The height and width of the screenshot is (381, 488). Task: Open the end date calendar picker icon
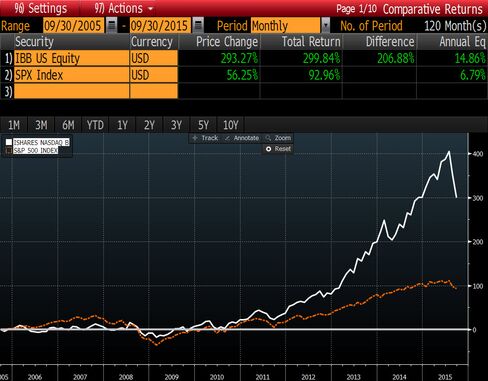198,25
